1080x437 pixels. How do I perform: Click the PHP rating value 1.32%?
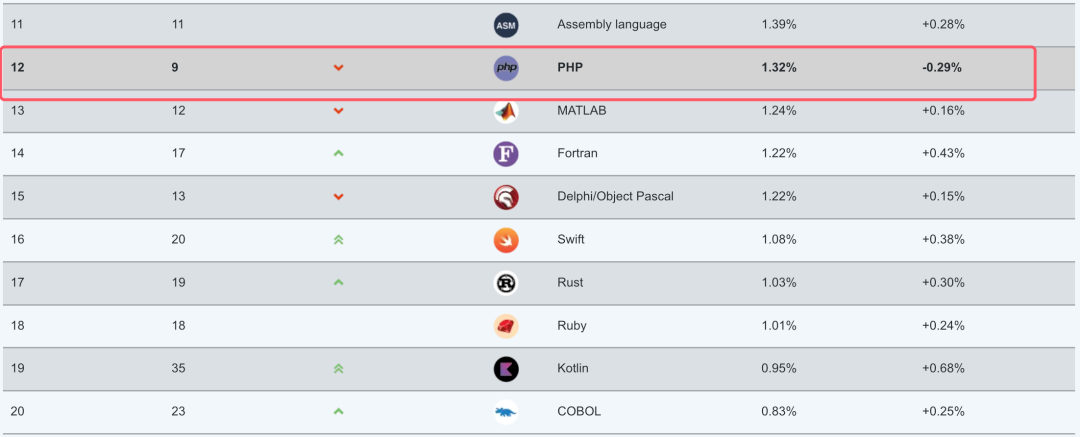pyautogui.click(x=779, y=68)
